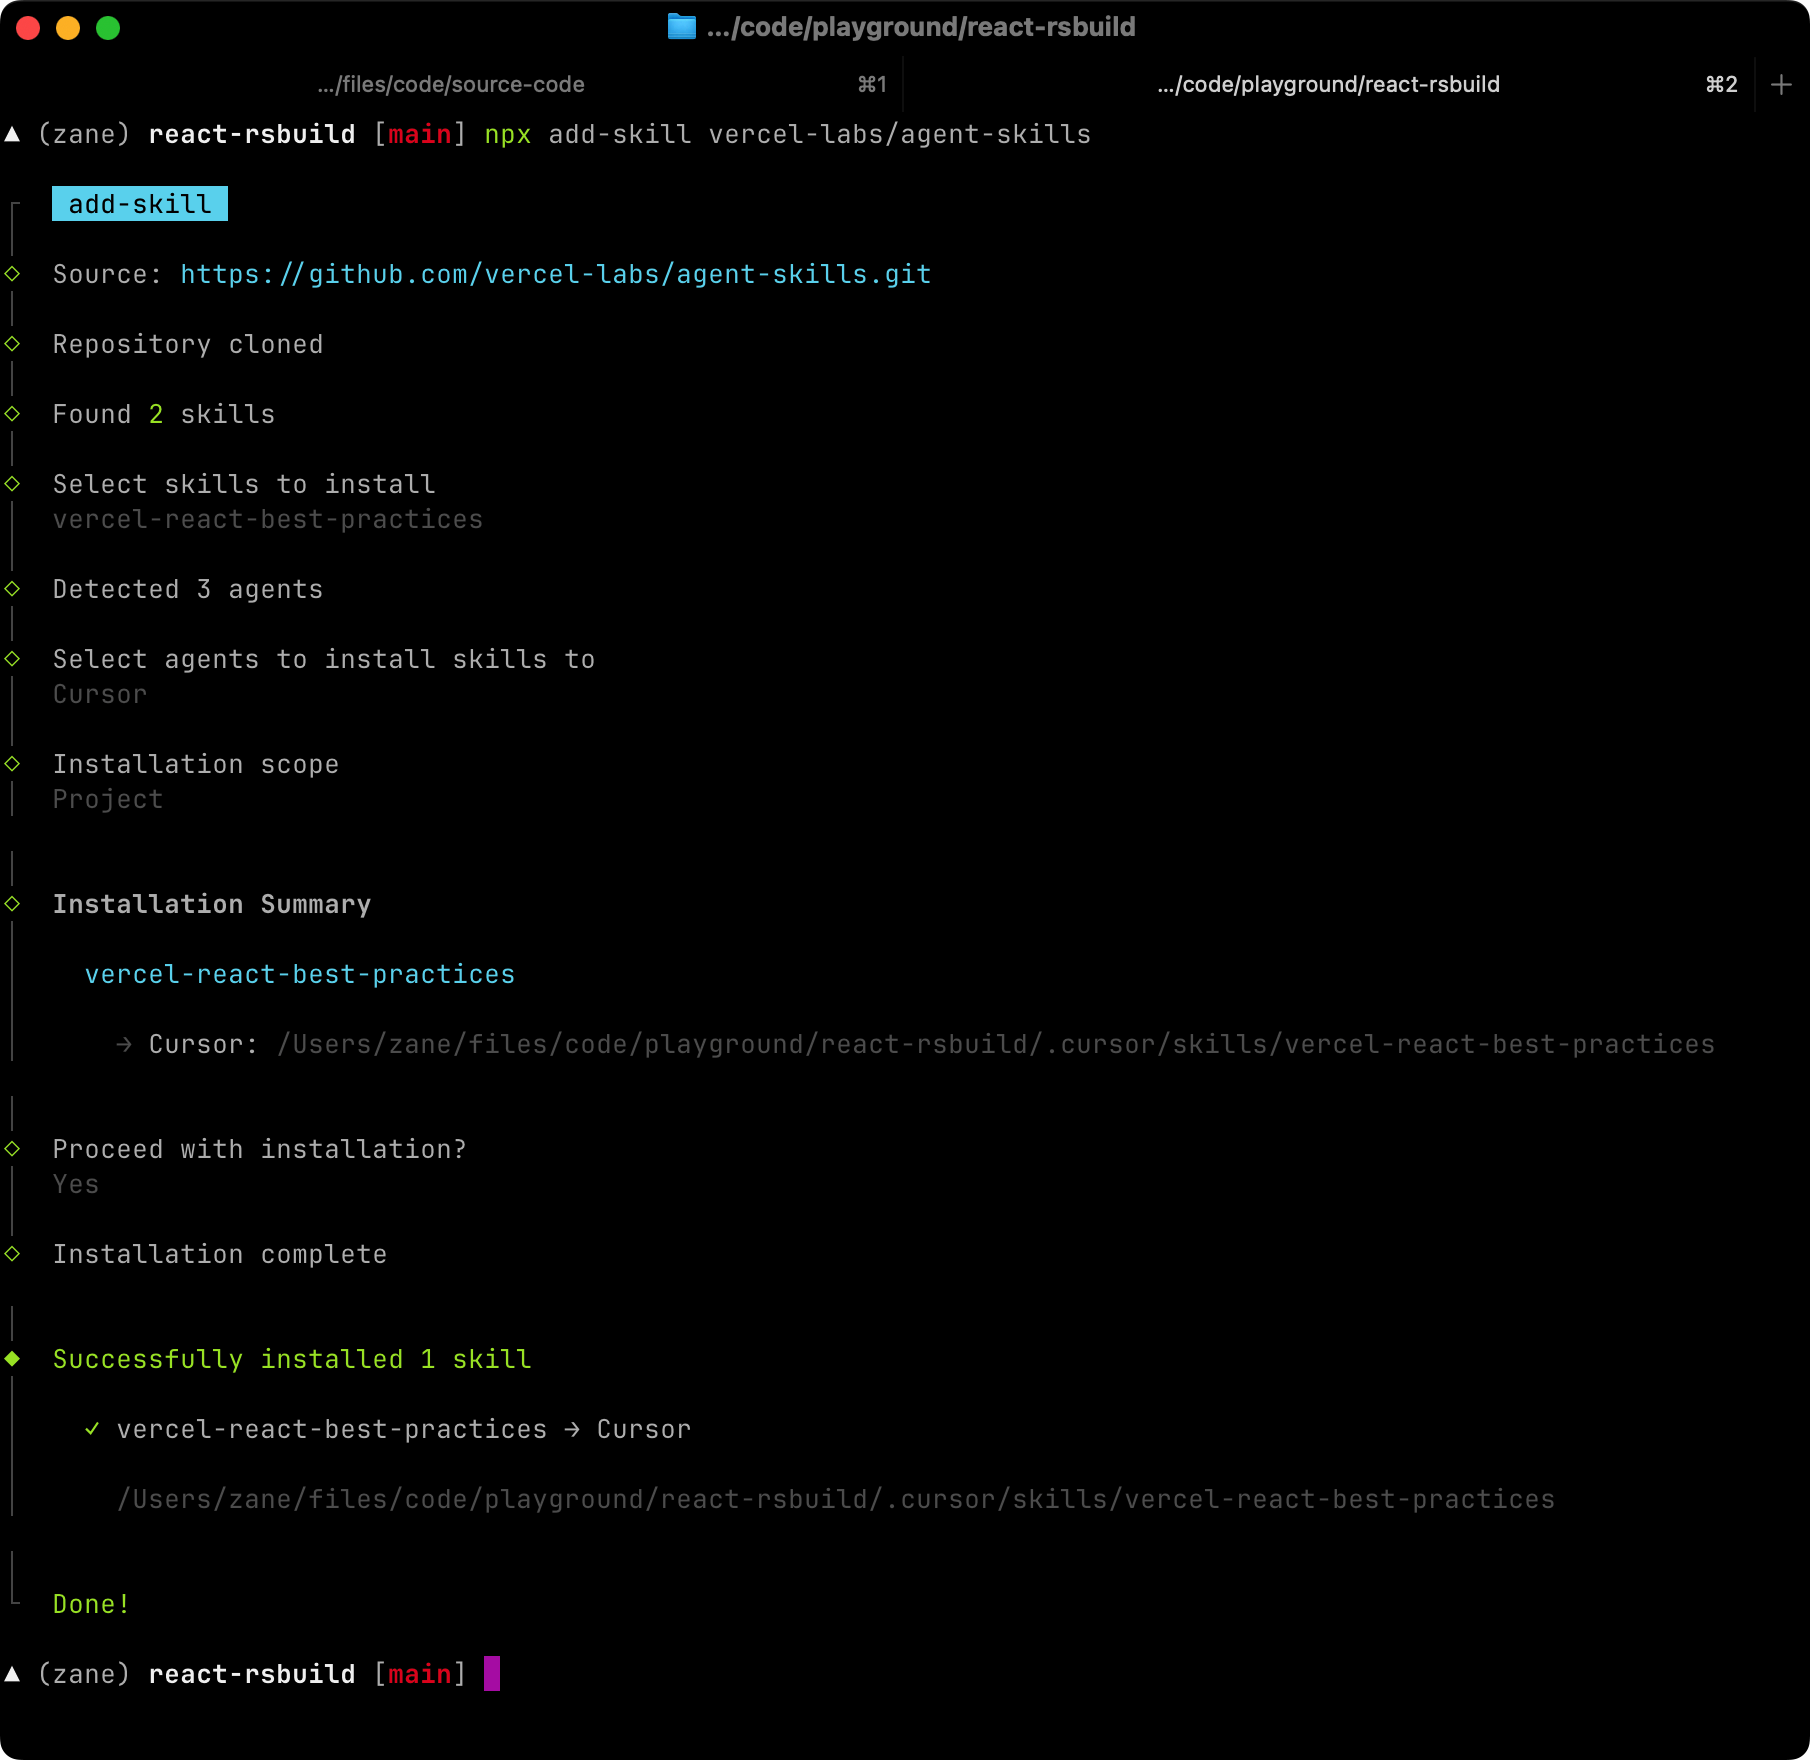
Task: Click the diamond marker beside 'Installation scope'
Action: click(x=12, y=763)
